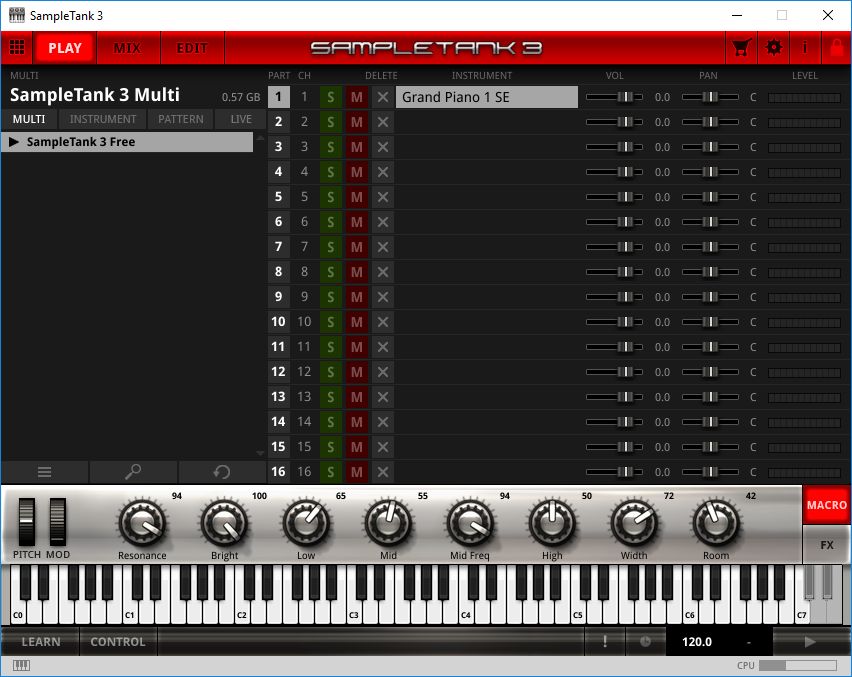852x677 pixels.
Task: Click the pan slider for part 1
Action: click(x=710, y=97)
